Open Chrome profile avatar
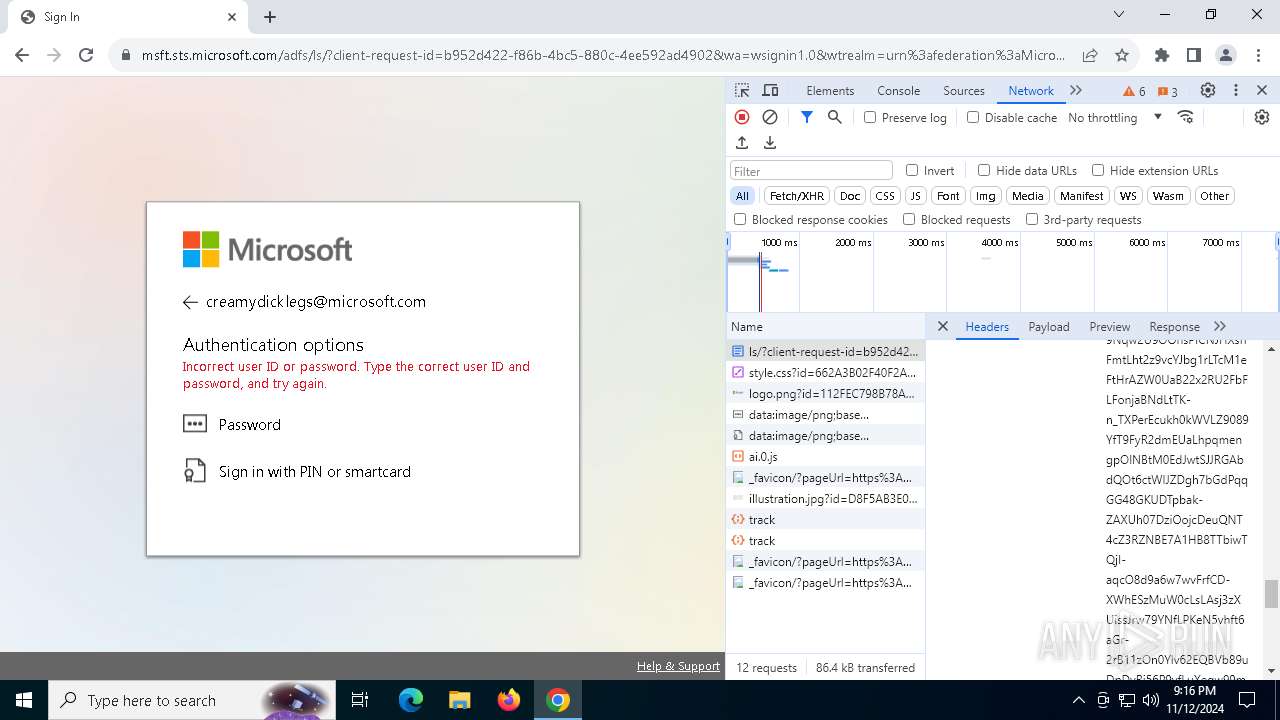Viewport: 1280px width, 720px height. point(1226,55)
